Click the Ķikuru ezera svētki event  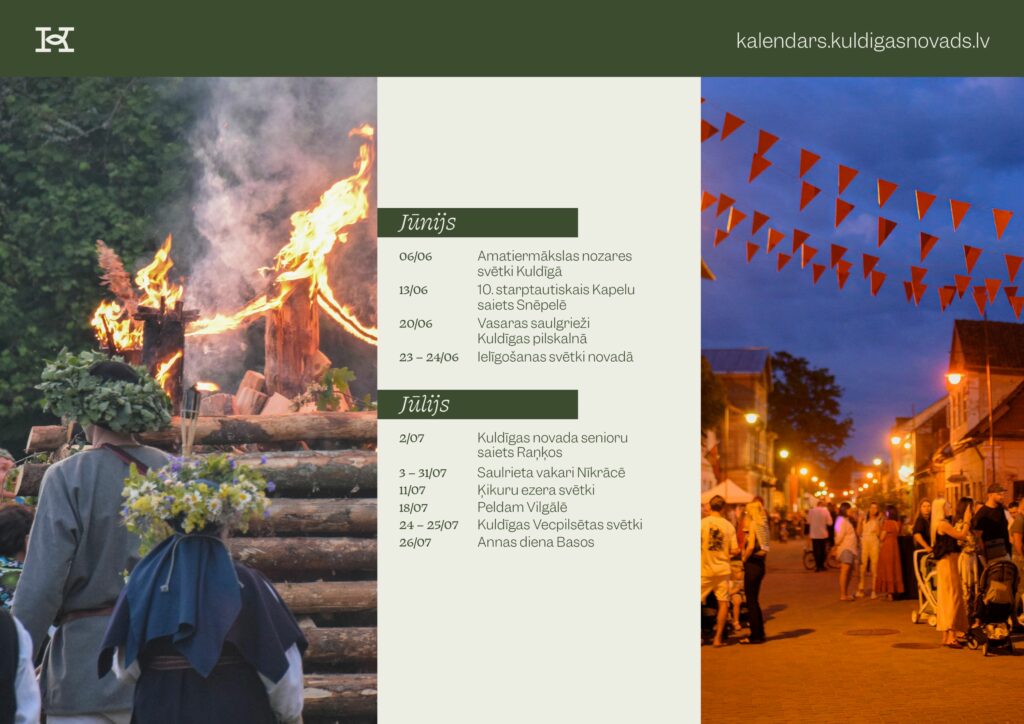pos(535,490)
